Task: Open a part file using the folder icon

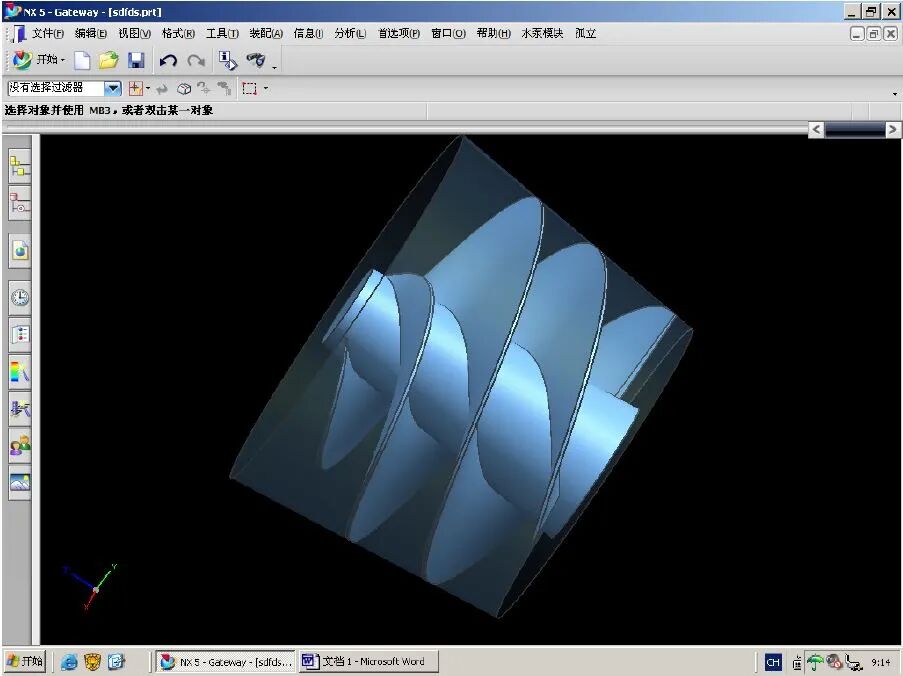Action: (x=108, y=60)
